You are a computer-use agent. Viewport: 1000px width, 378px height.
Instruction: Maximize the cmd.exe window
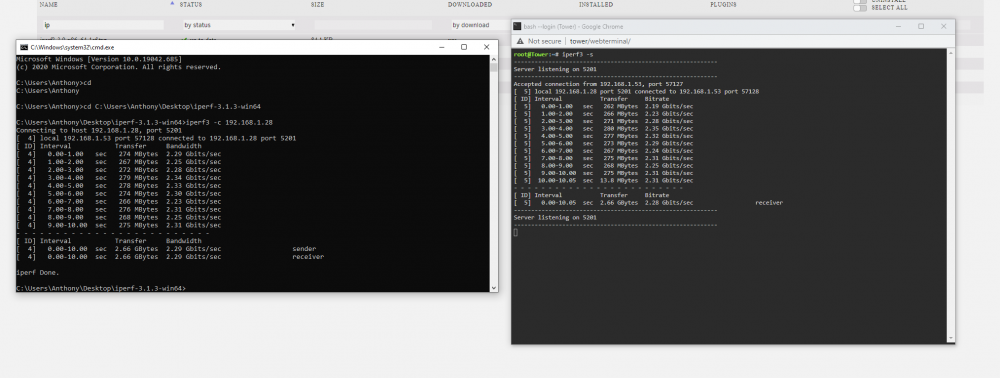(464, 47)
